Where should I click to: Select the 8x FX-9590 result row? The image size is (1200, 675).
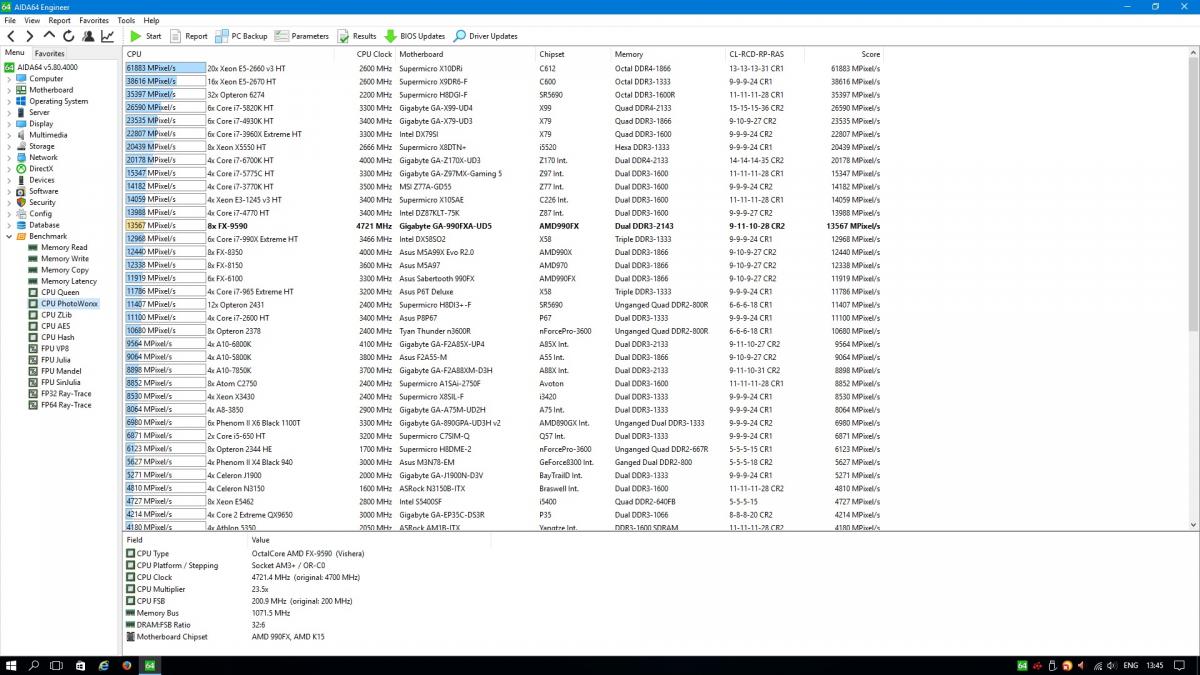pyautogui.click(x=503, y=226)
